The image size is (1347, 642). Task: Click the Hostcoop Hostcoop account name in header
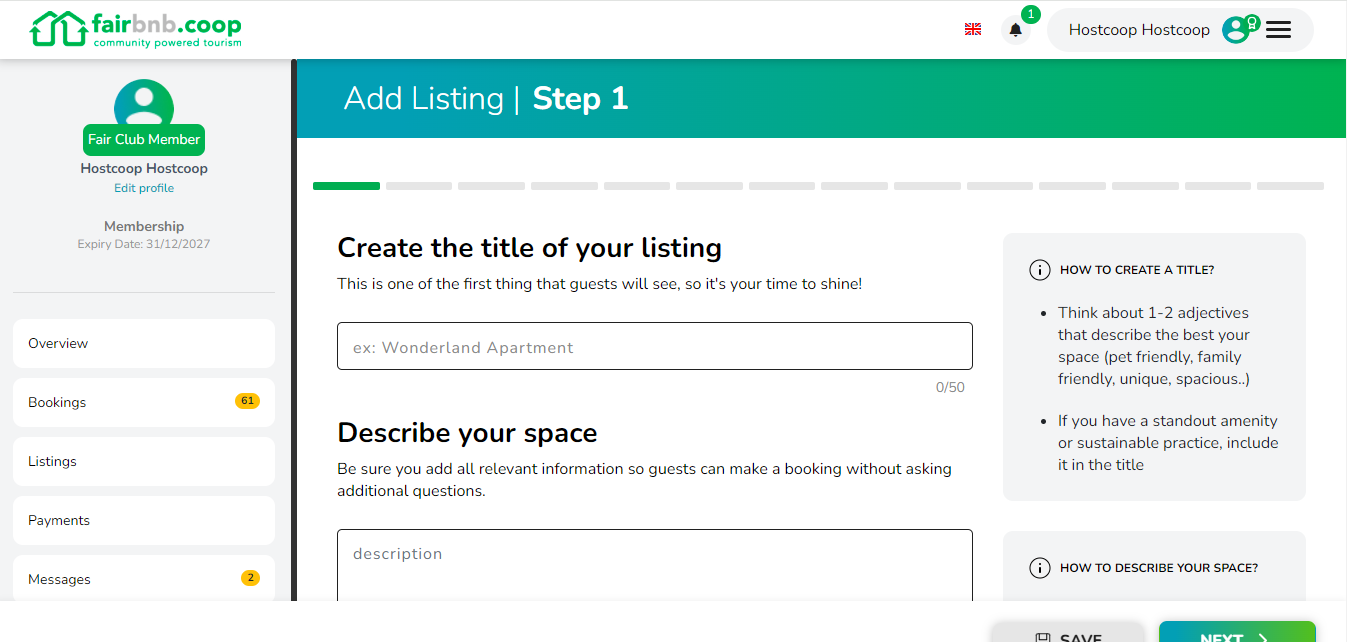[x=1139, y=30]
